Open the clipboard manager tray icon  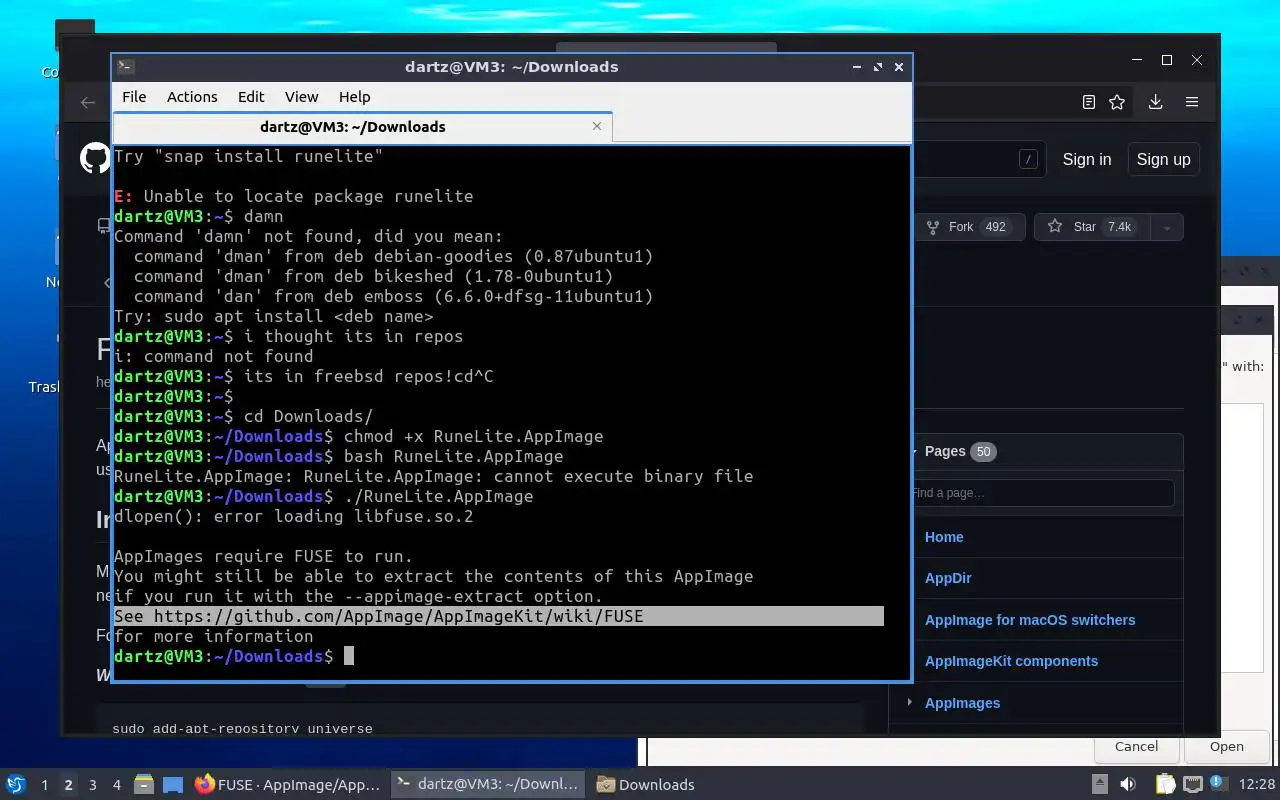[x=1165, y=785]
